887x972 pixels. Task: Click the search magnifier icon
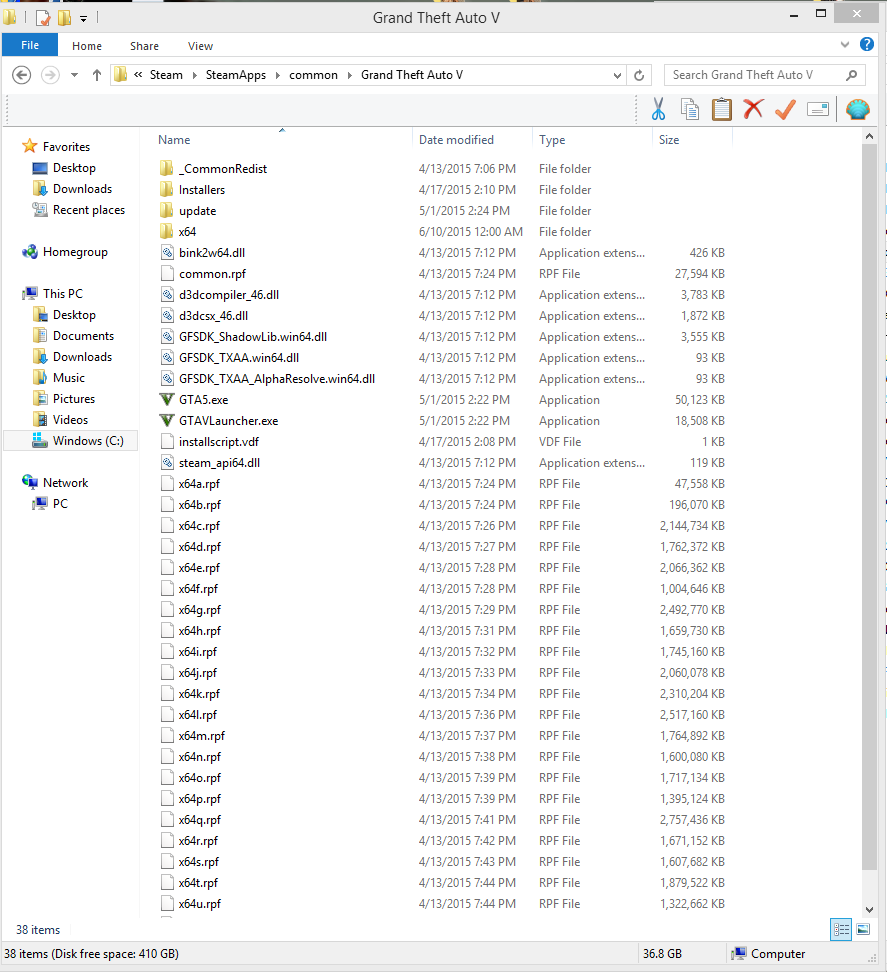(x=852, y=75)
